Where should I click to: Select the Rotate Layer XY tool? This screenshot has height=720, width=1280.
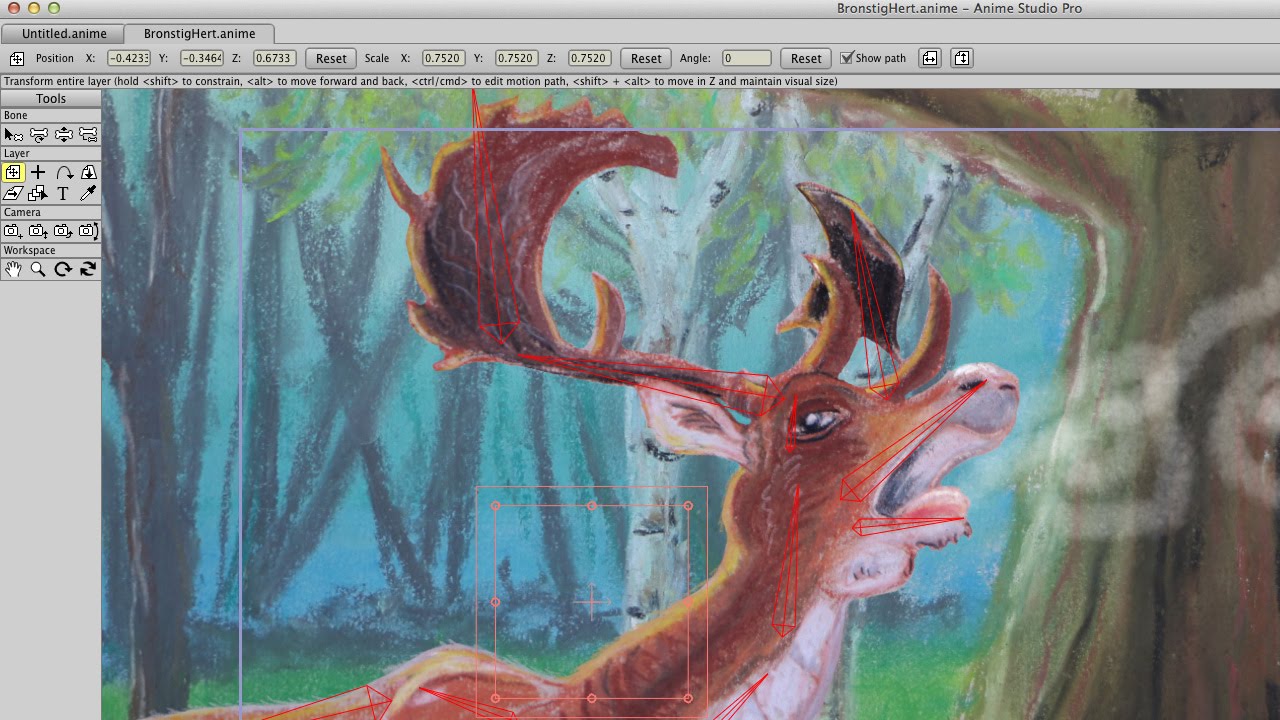[88, 172]
